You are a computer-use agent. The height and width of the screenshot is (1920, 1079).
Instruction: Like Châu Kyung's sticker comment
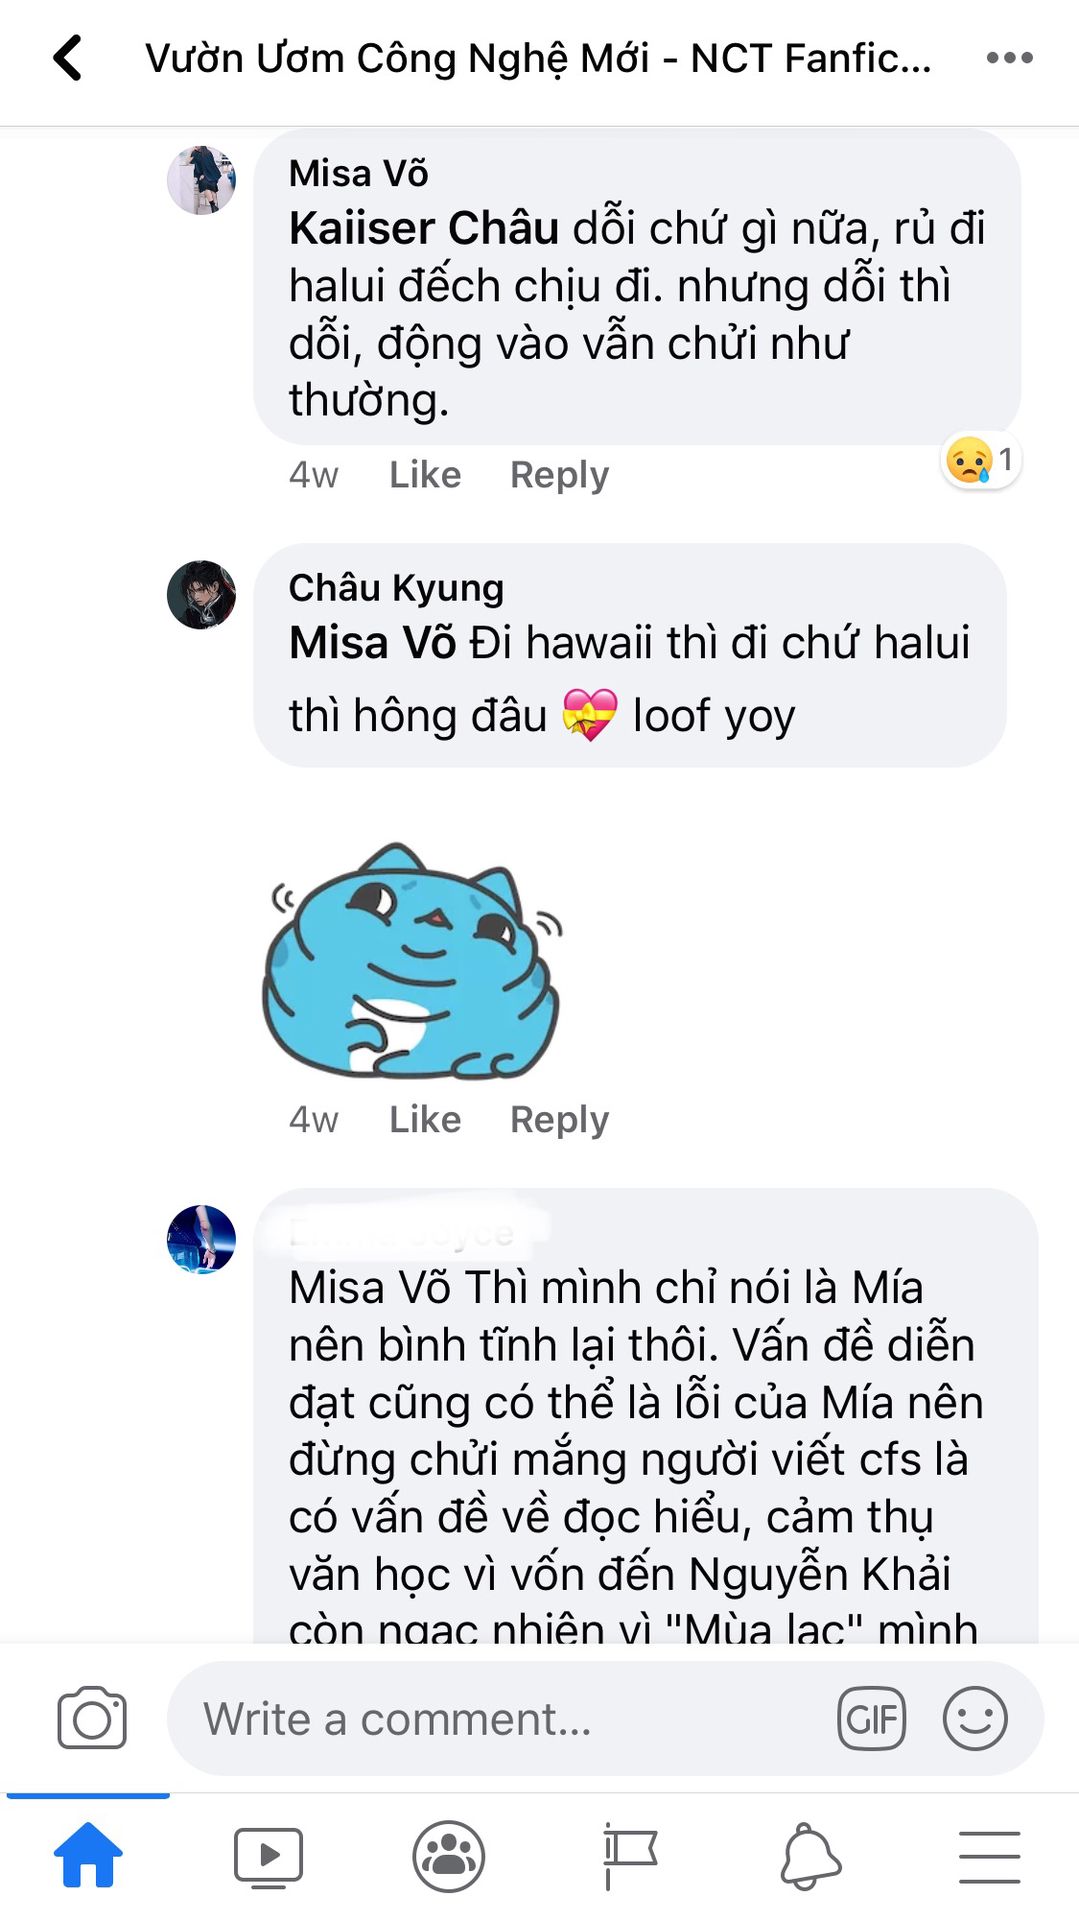point(425,1120)
